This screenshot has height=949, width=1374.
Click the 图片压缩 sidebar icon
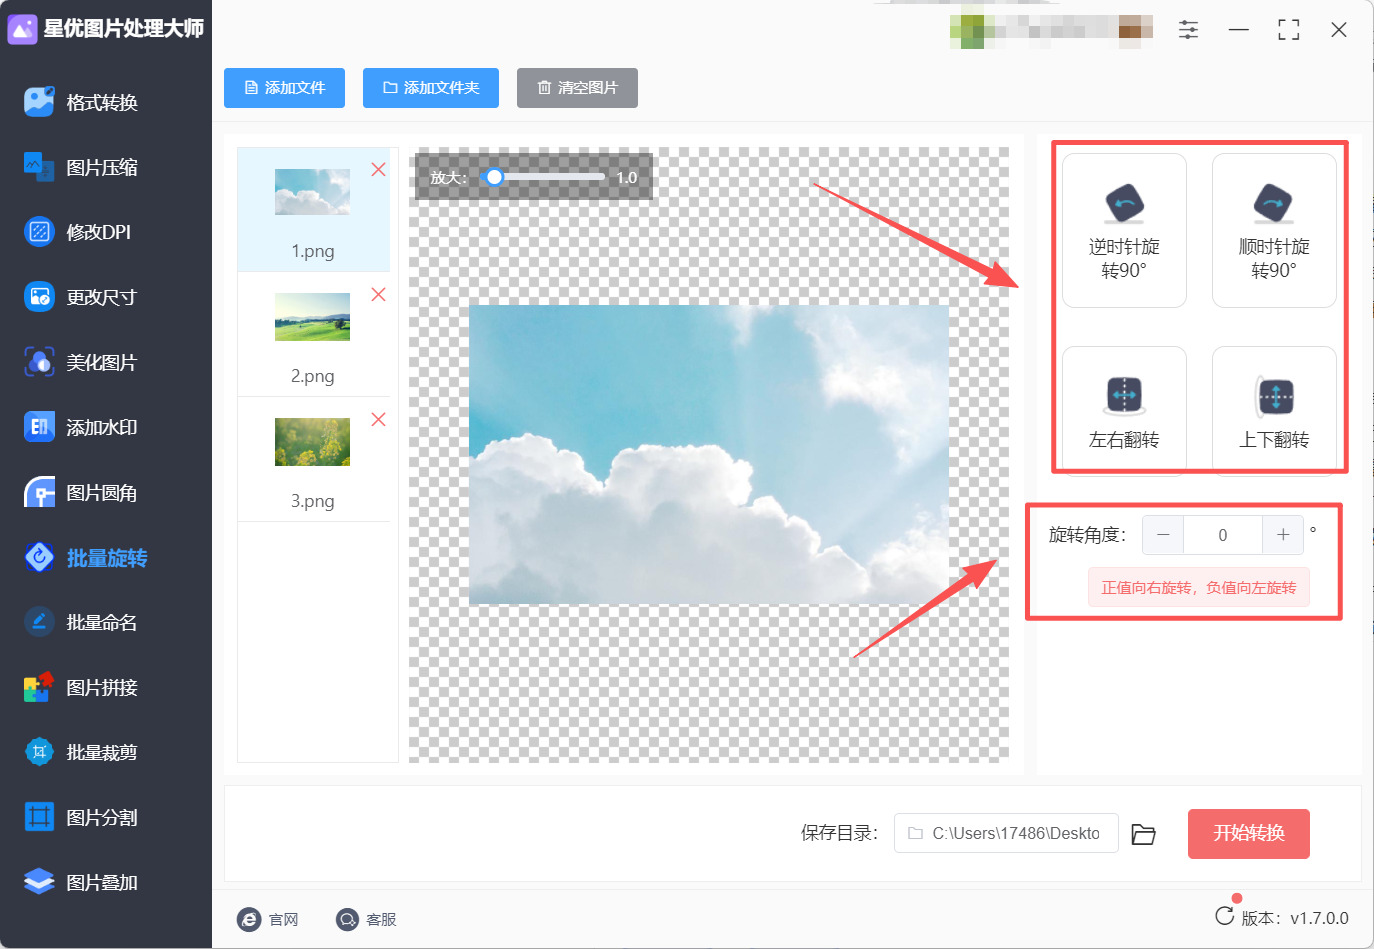click(39, 167)
